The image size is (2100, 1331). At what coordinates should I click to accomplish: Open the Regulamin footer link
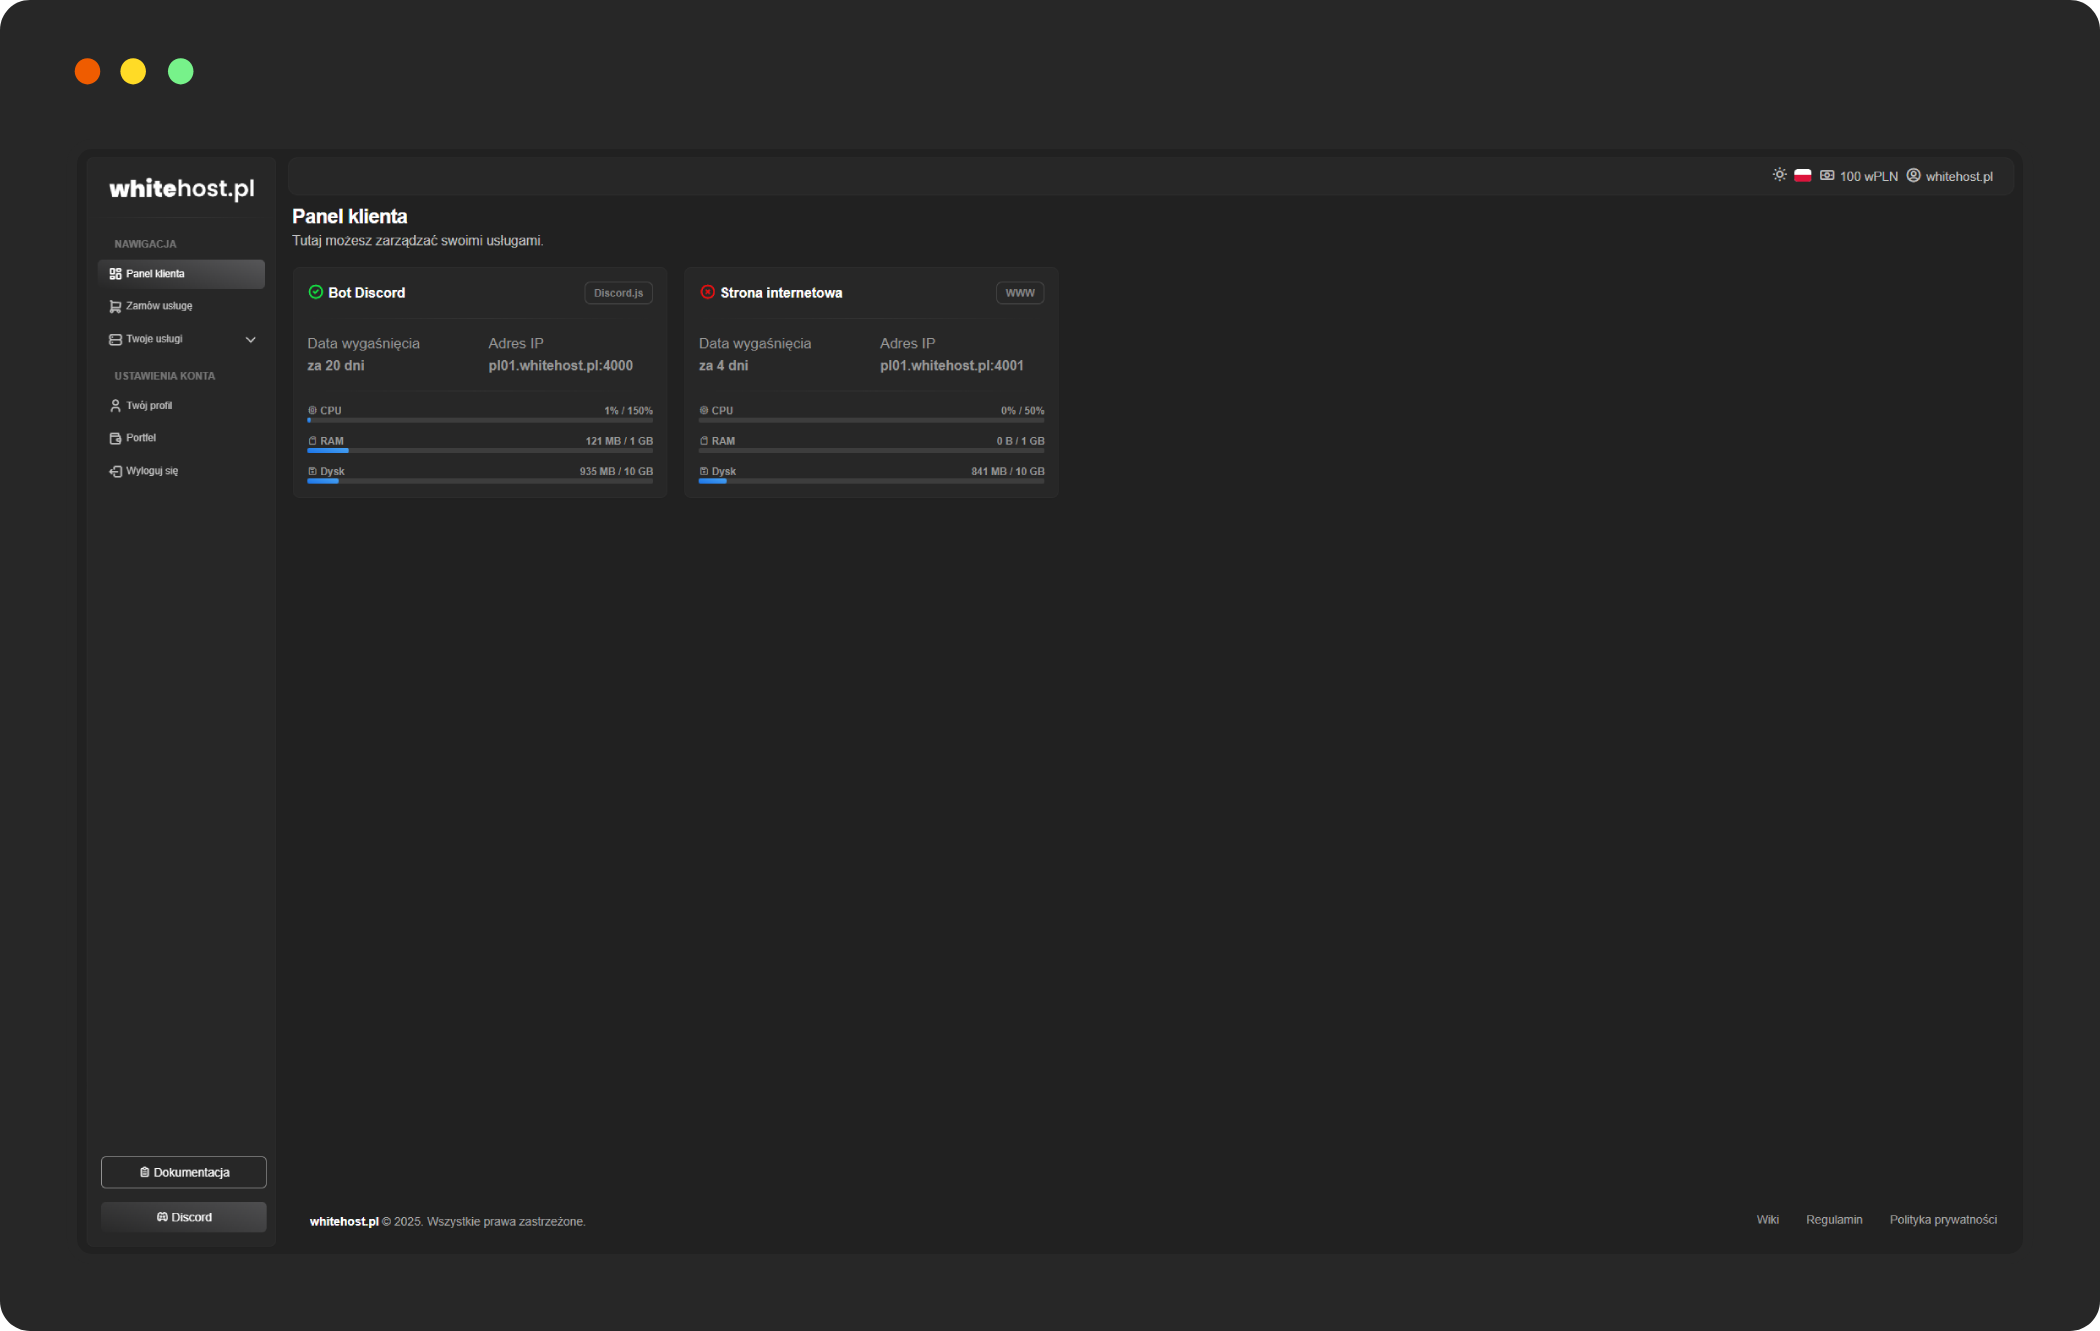click(1834, 1220)
